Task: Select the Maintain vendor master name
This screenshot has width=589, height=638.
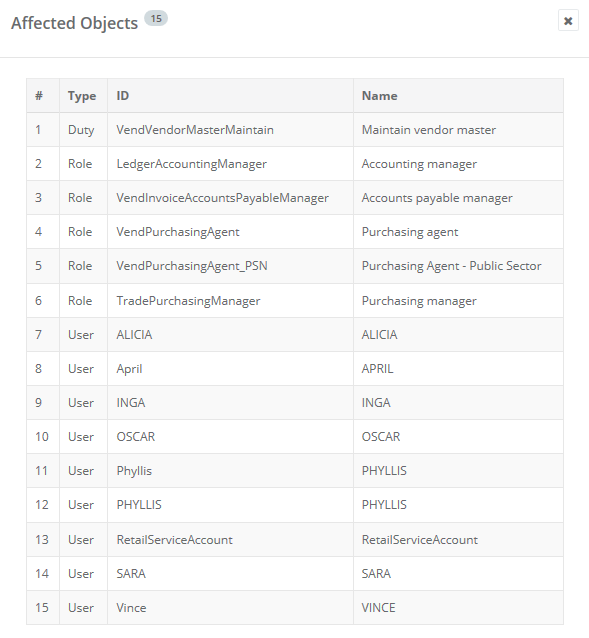Action: pyautogui.click(x=429, y=130)
